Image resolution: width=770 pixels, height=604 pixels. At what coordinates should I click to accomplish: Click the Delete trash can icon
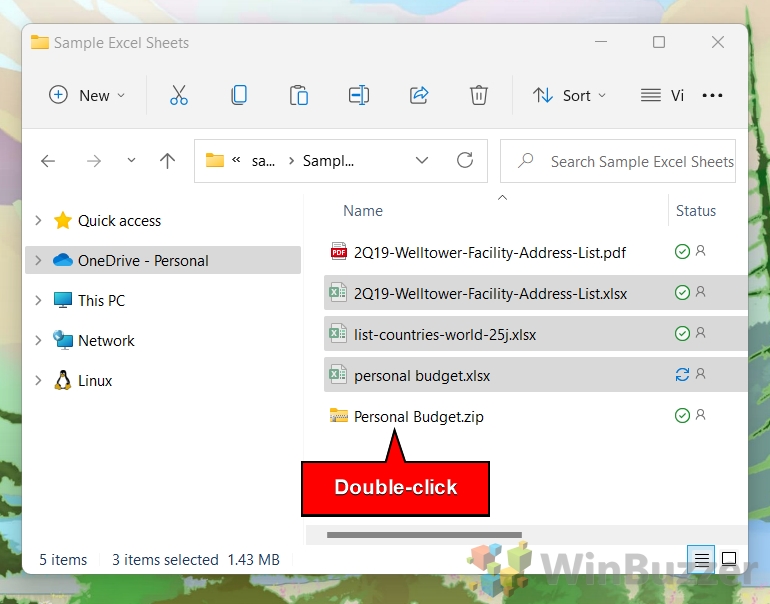tap(479, 95)
